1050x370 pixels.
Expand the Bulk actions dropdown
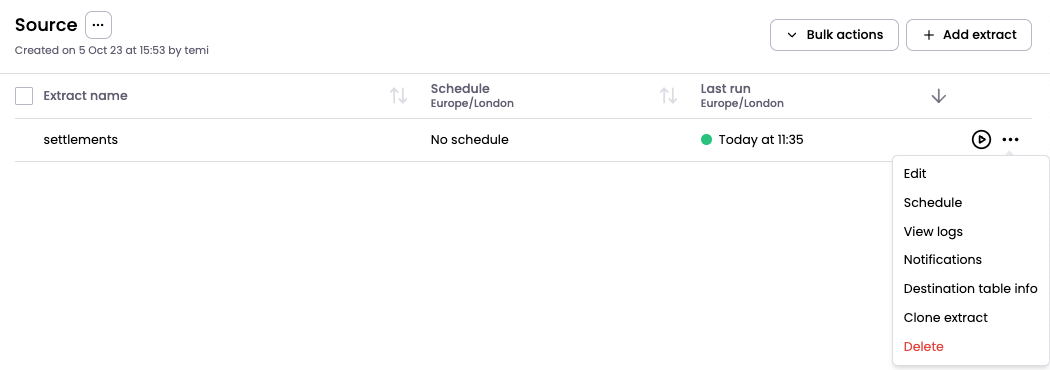coord(834,35)
